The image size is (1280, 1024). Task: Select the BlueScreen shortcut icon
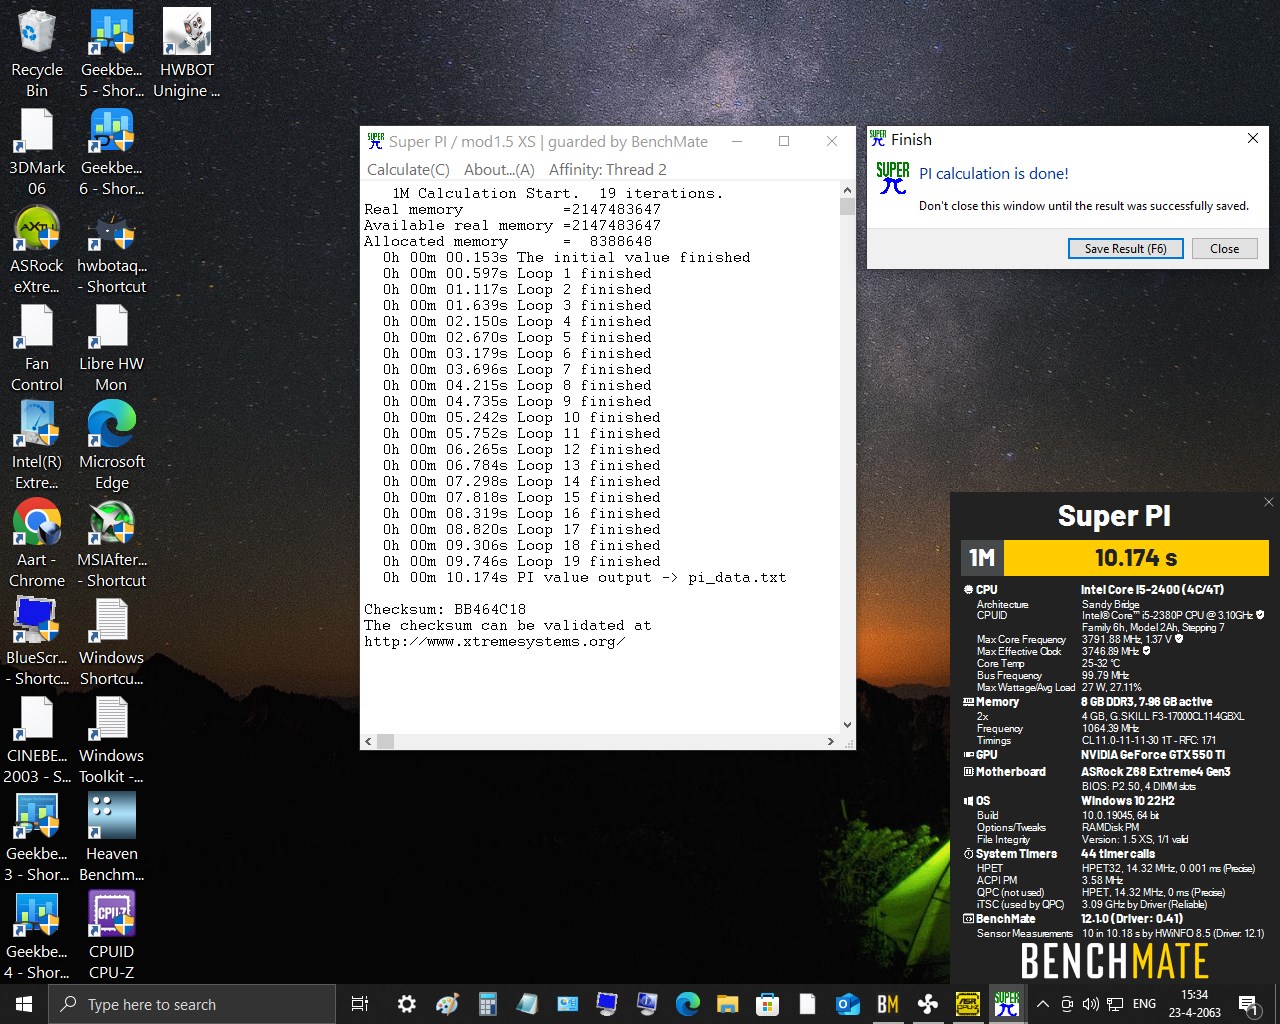pos(37,643)
